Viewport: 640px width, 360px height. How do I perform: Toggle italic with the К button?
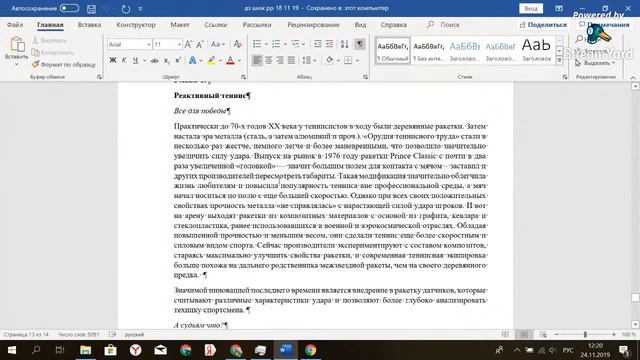coord(124,60)
